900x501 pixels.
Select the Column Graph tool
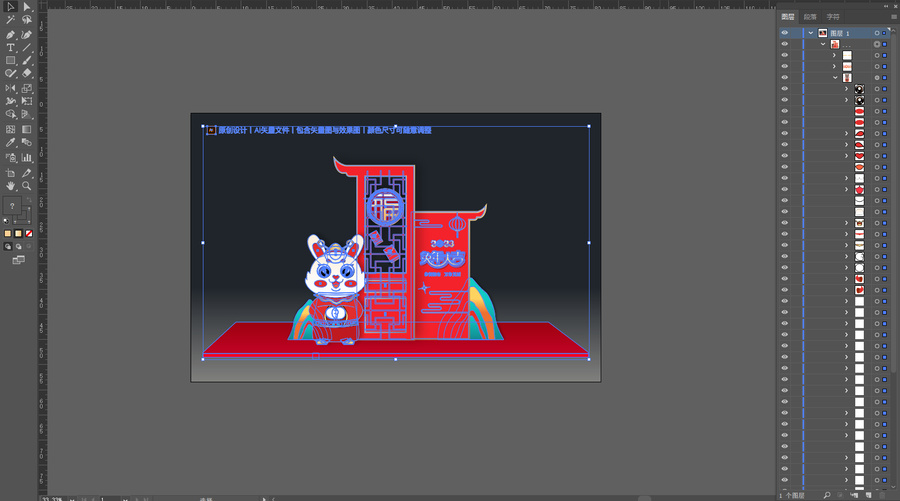click(x=26, y=157)
